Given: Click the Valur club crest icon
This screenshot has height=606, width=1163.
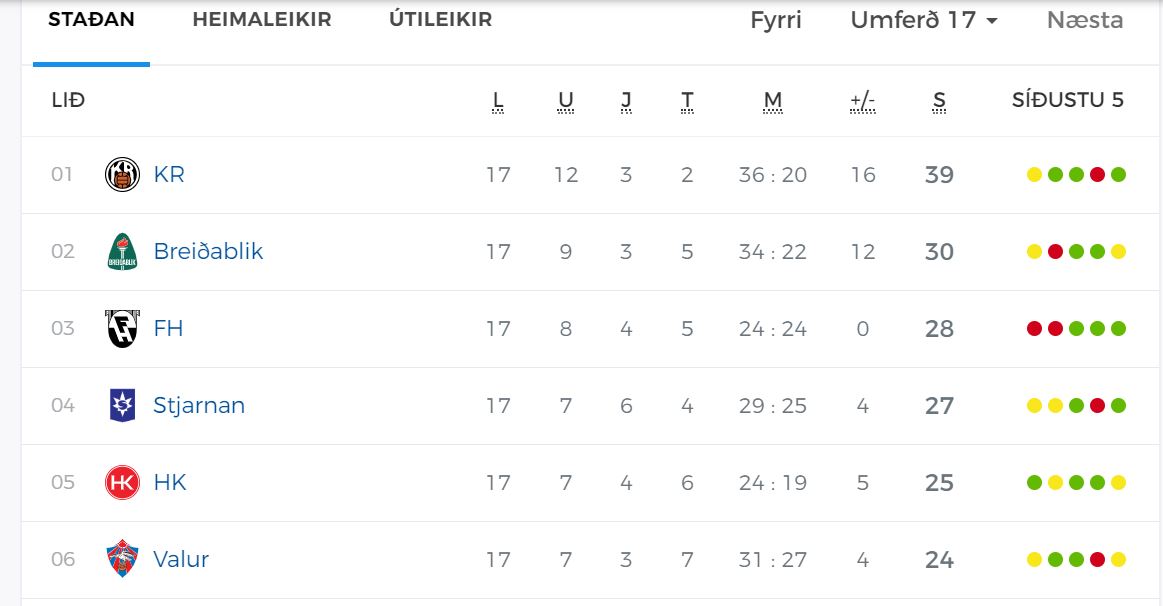Looking at the screenshot, I should point(122,559).
